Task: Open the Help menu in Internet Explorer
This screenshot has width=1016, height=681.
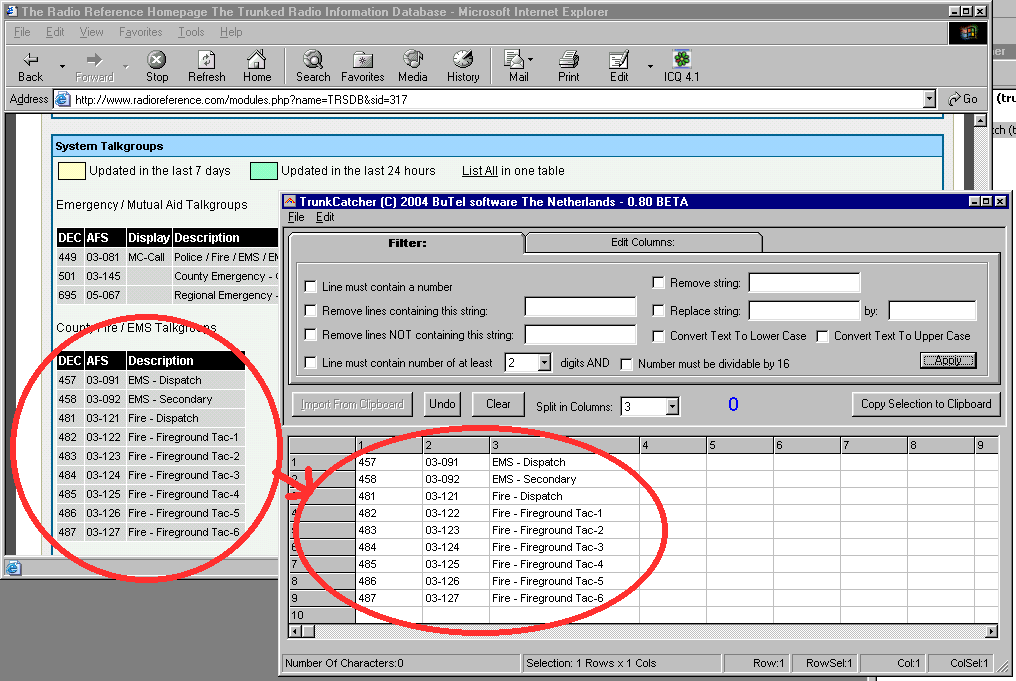Action: tap(231, 32)
